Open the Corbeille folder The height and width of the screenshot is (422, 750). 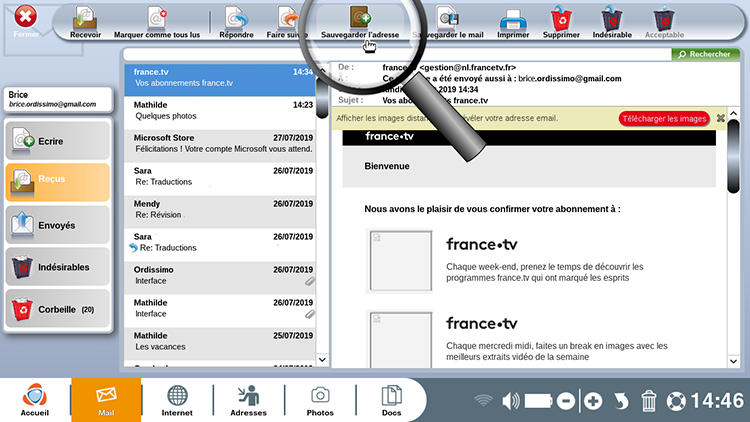[x=57, y=309]
